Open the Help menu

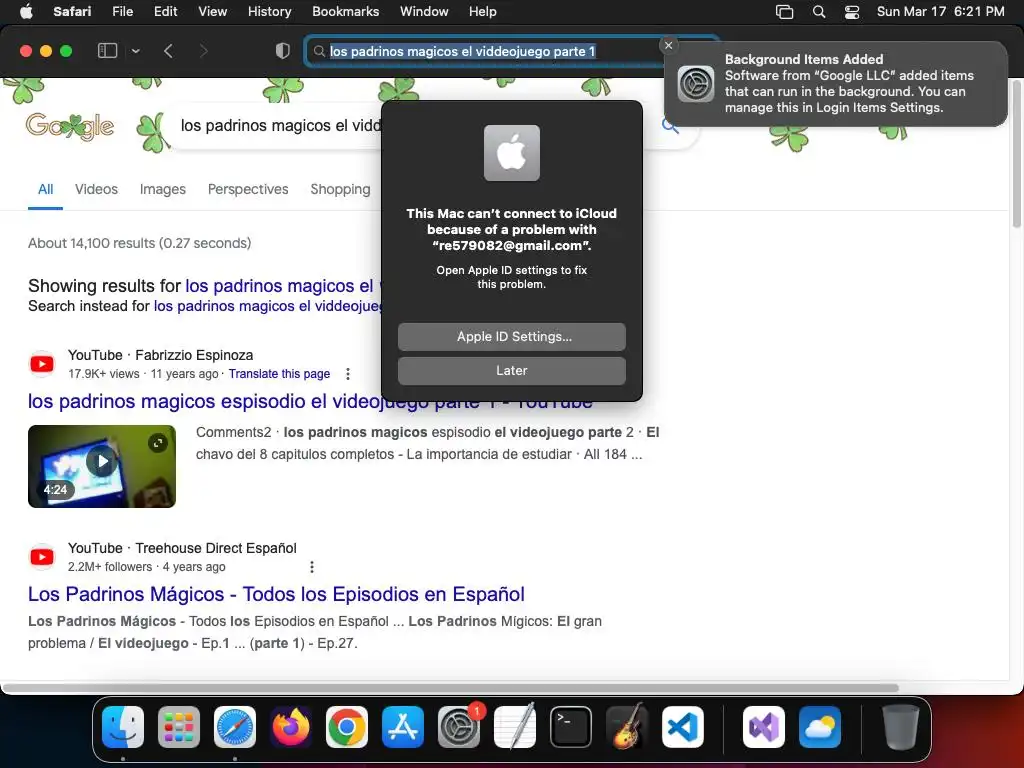tap(483, 11)
